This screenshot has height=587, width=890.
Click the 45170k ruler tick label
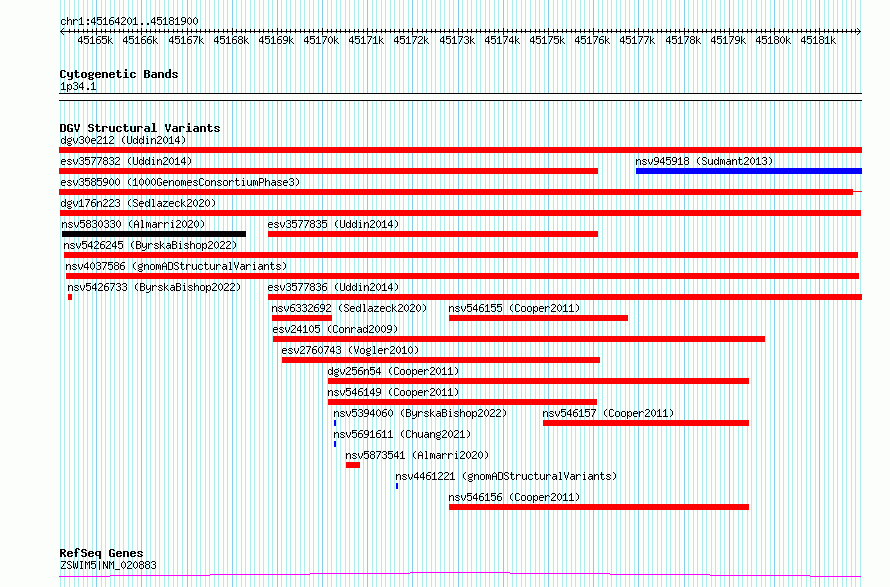(x=321, y=40)
